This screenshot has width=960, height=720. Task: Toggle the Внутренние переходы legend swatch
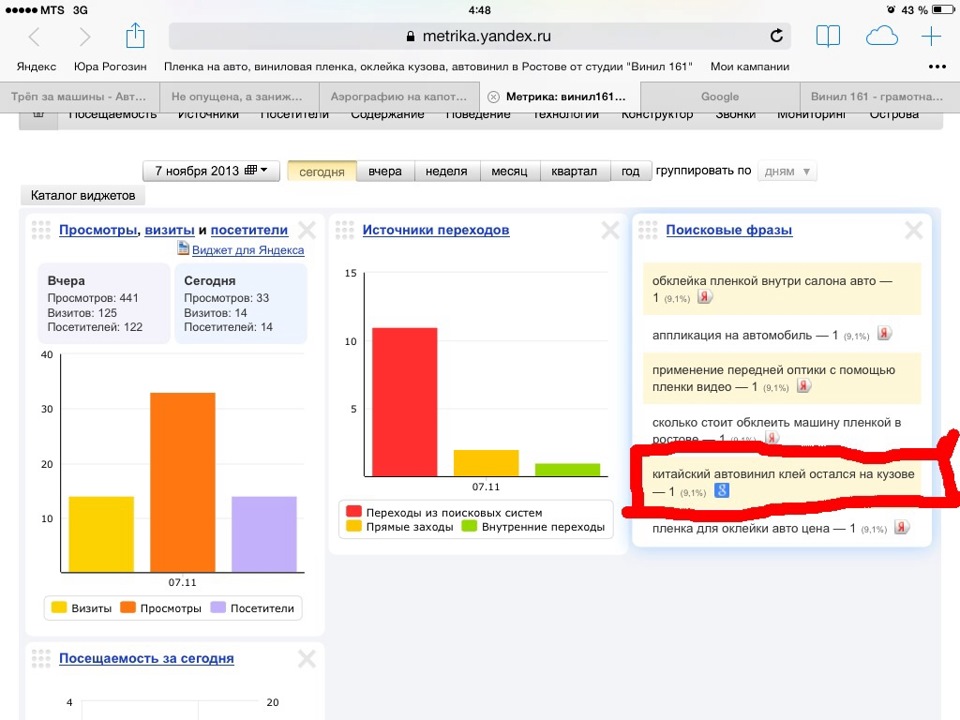tap(469, 526)
